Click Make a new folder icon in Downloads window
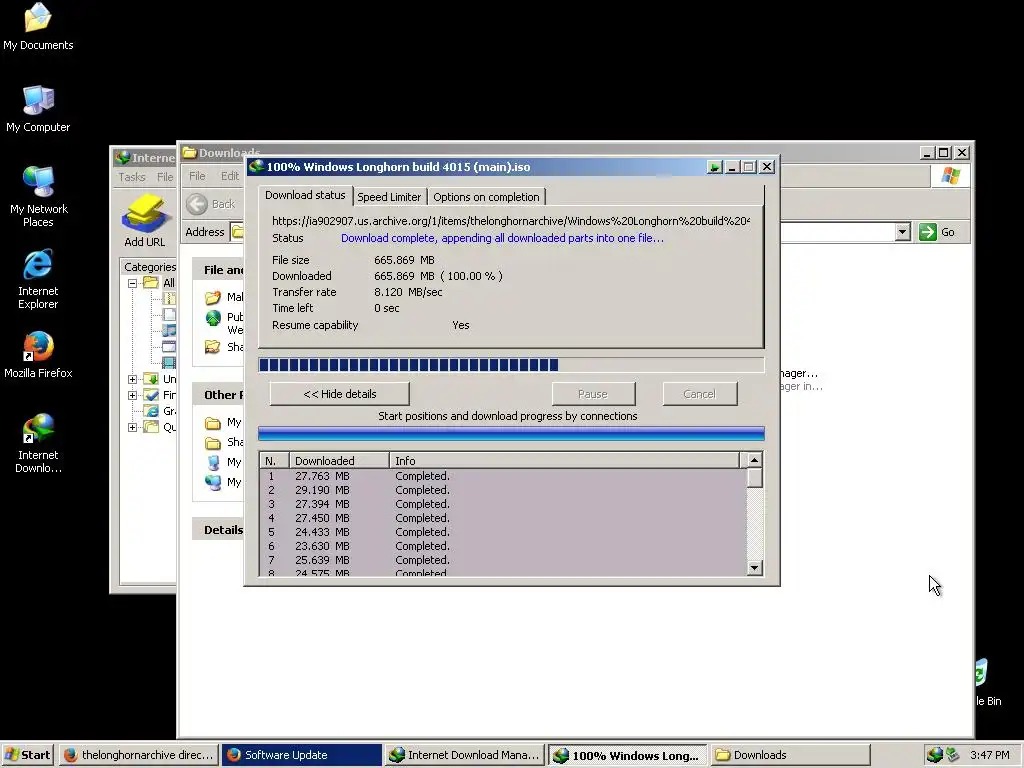This screenshot has height=768, width=1024. (213, 298)
